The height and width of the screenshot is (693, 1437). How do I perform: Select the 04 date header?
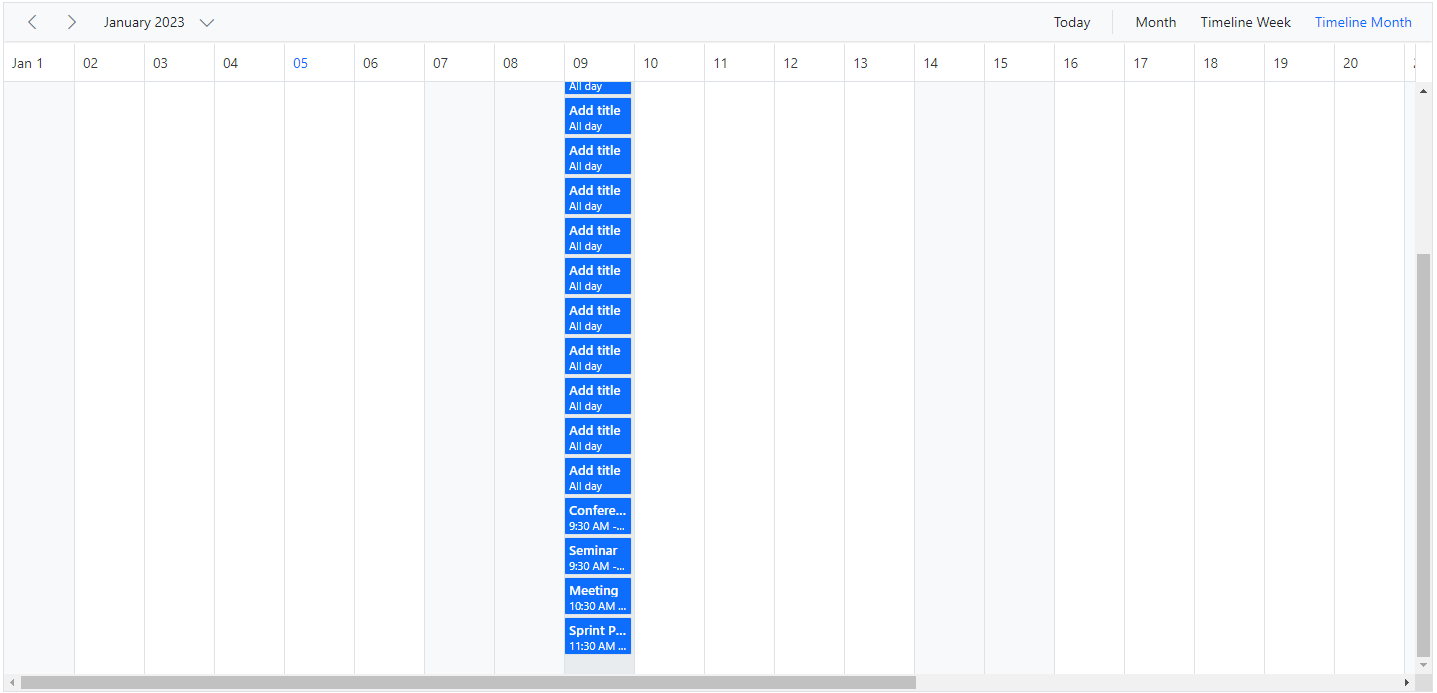tap(249, 63)
